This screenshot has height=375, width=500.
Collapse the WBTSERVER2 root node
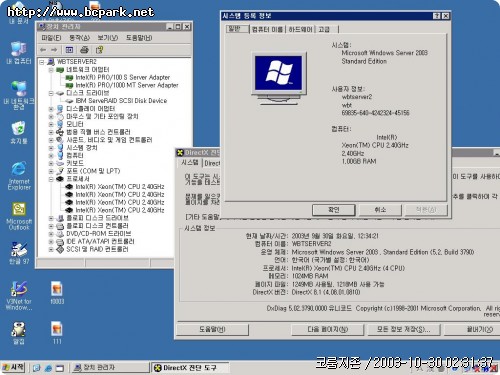click(x=42, y=62)
